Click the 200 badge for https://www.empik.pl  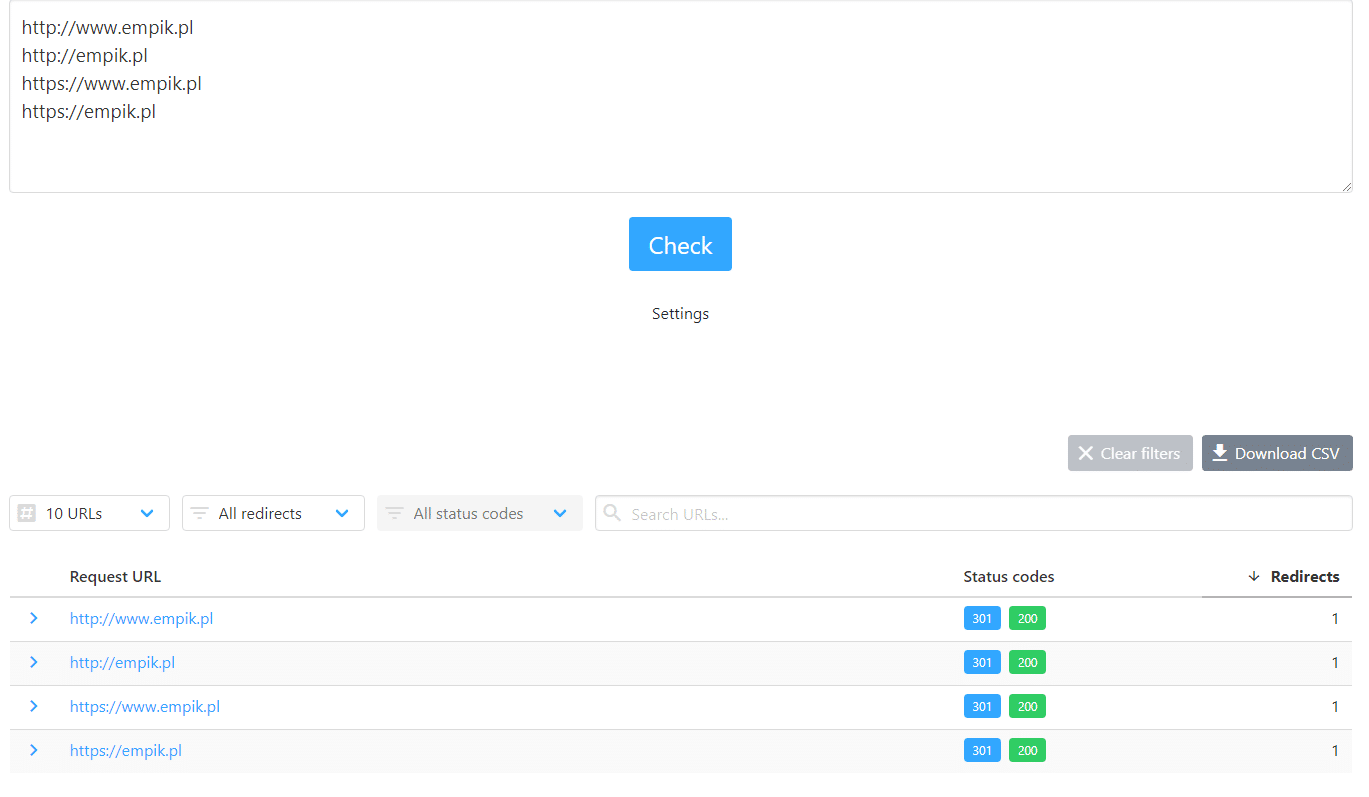pyautogui.click(x=1027, y=707)
